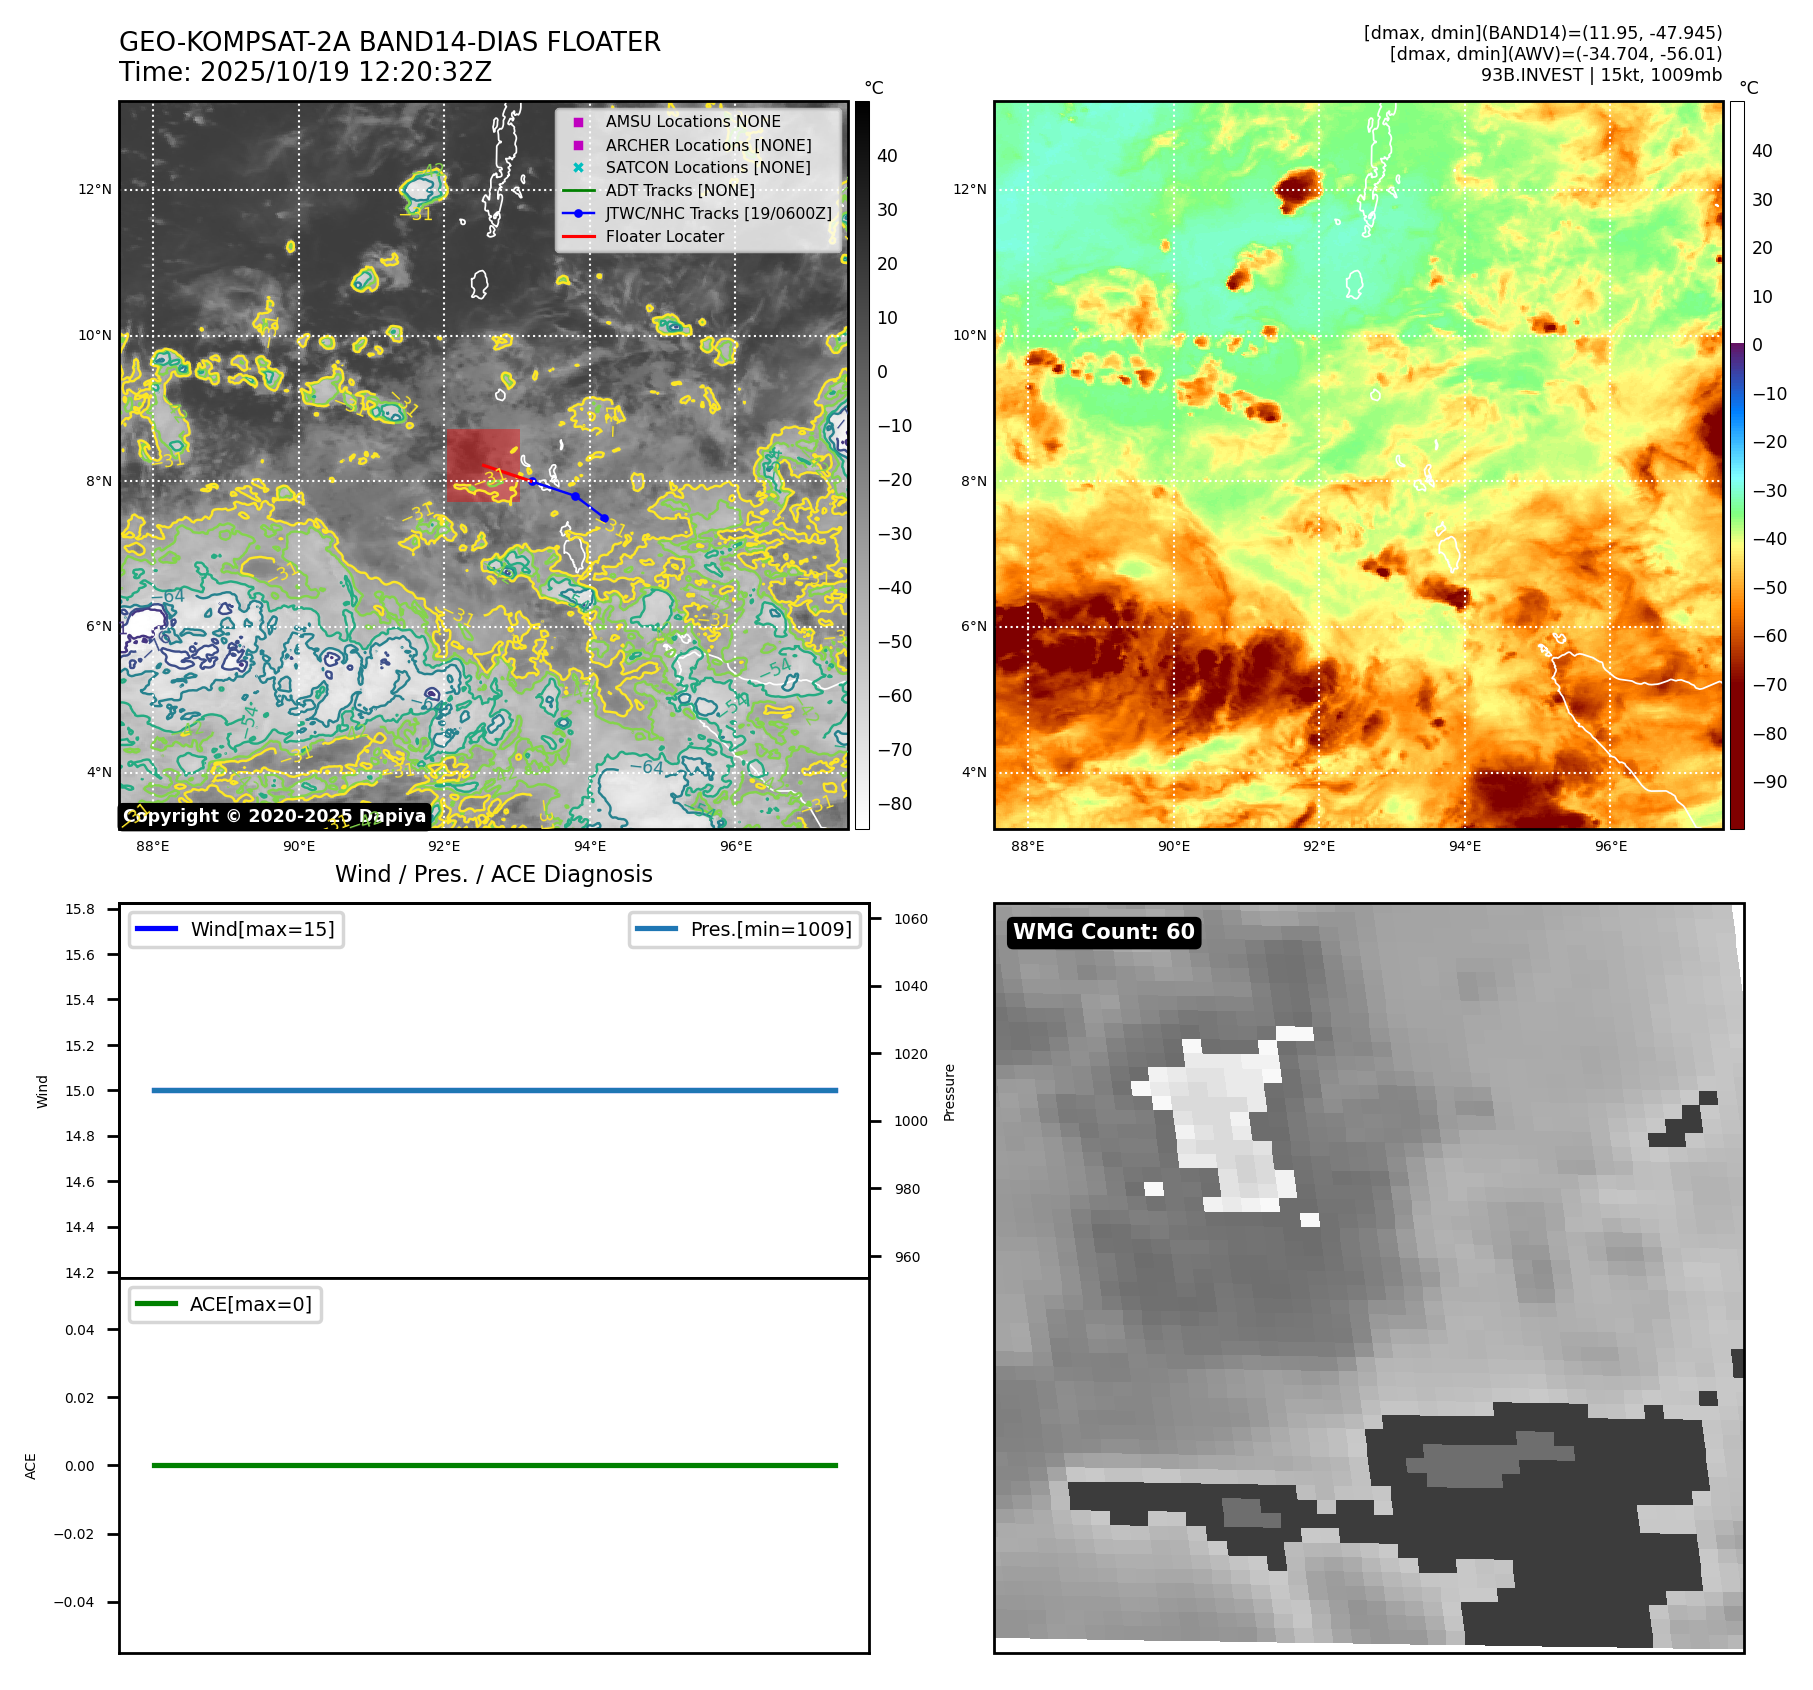This screenshot has height=1690, width=1813.
Task: Click the GEO-KOMPSAT-2A BAND14-DIAS FLOATER title
Action: click(x=389, y=43)
